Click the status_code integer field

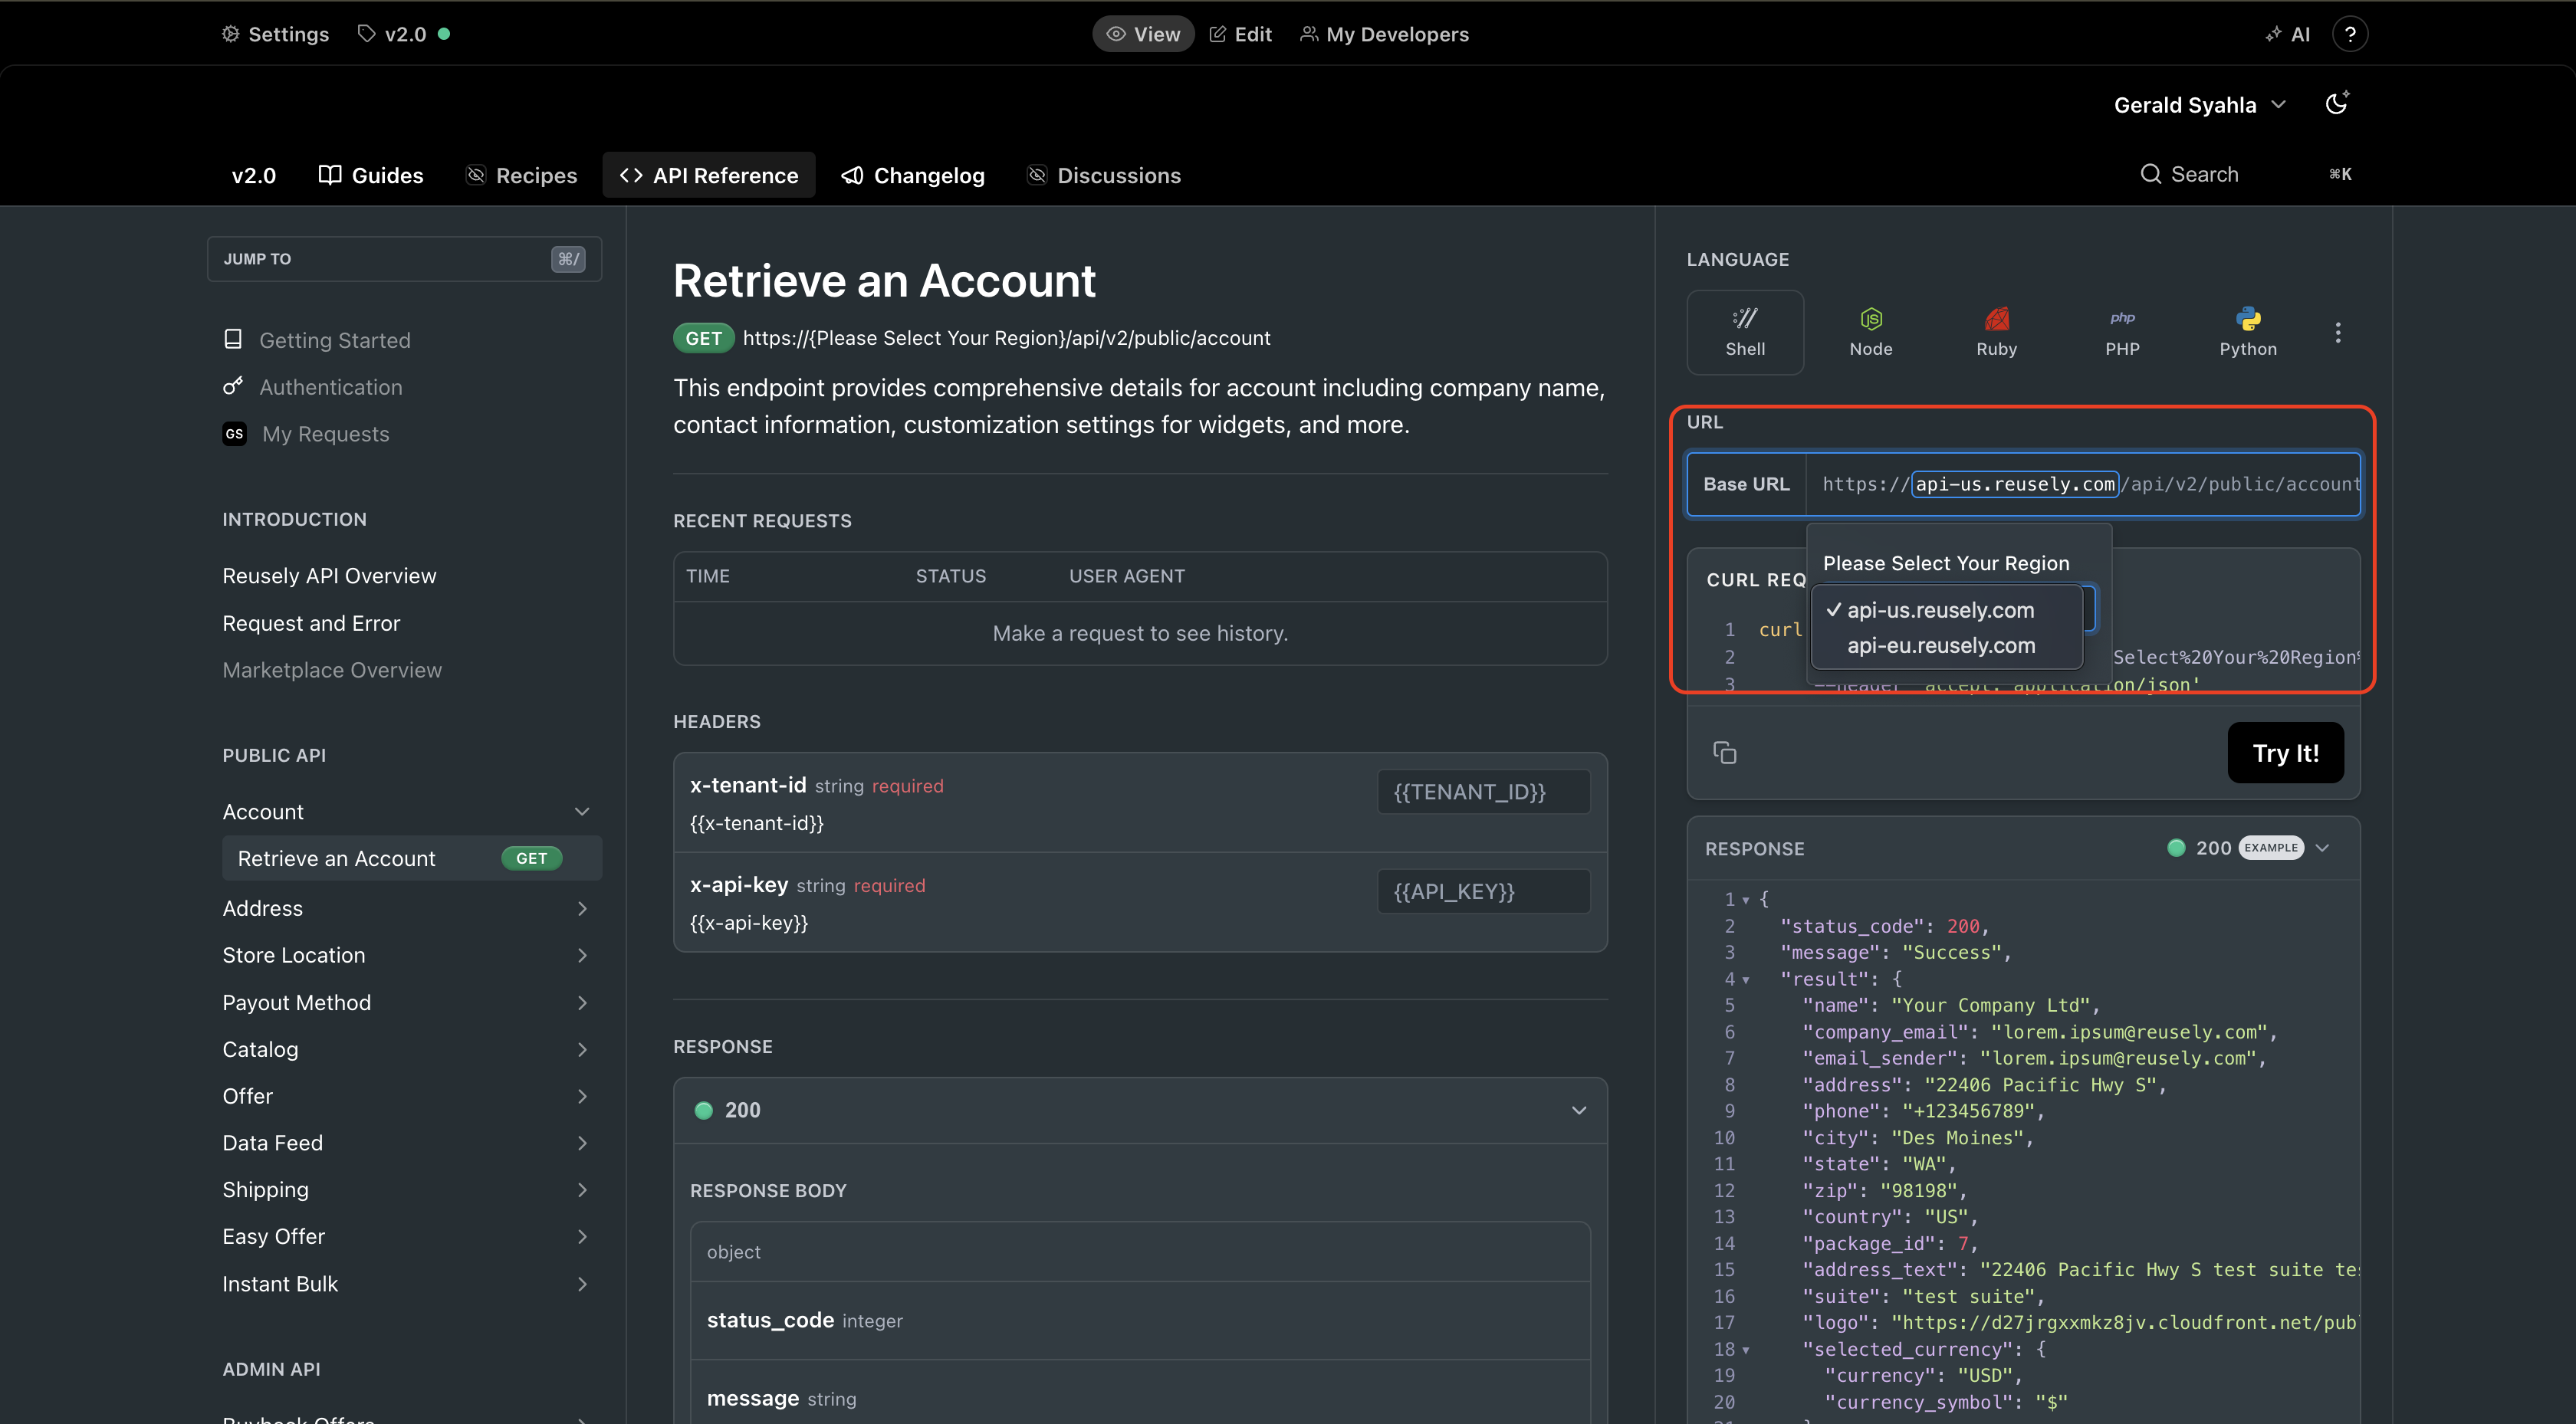tap(1140, 1320)
